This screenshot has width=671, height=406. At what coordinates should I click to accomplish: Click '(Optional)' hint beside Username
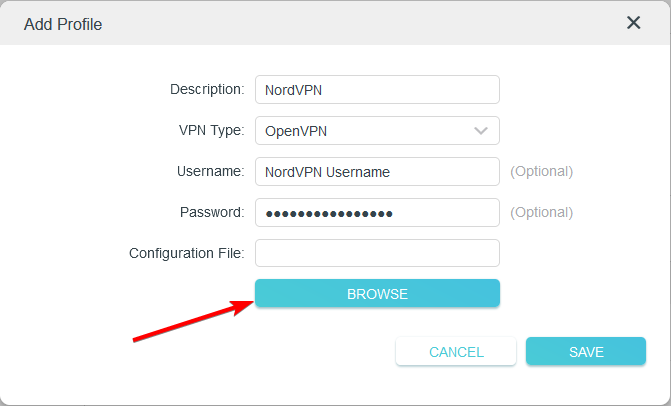click(x=541, y=171)
